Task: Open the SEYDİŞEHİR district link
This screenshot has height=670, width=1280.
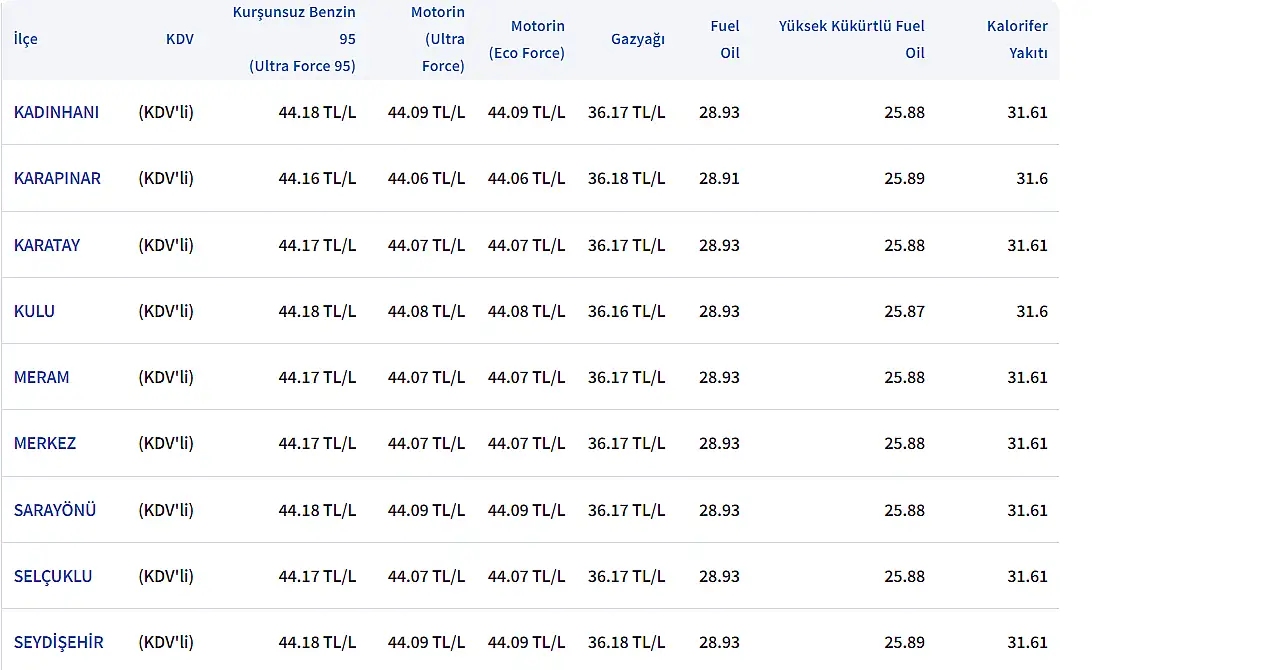Action: click(59, 642)
